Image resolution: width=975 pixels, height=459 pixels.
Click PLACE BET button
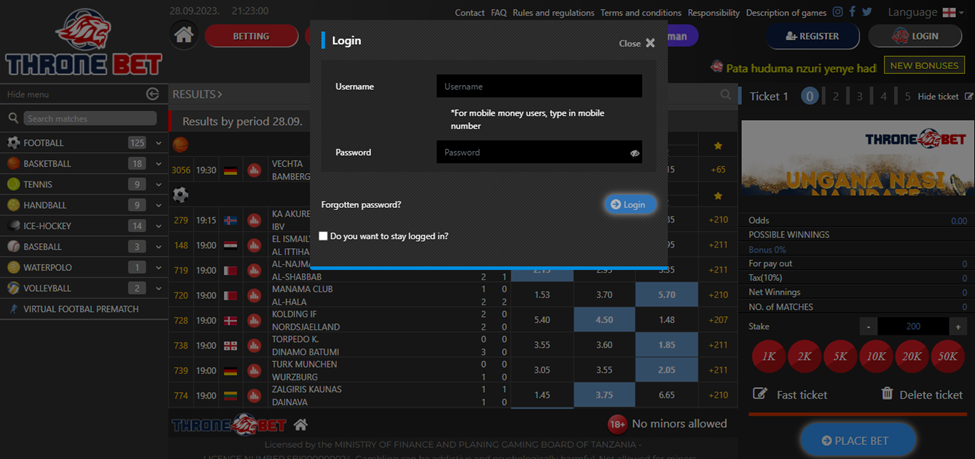click(858, 440)
